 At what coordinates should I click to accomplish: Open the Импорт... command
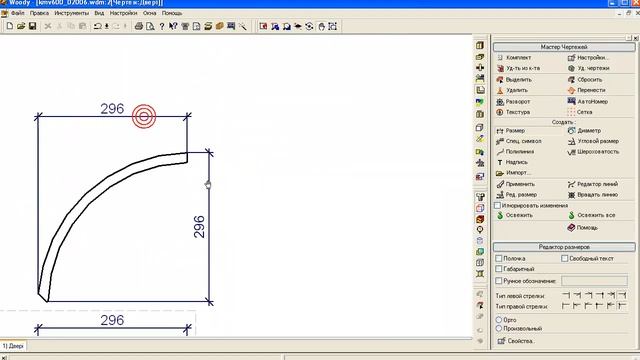(x=513, y=173)
